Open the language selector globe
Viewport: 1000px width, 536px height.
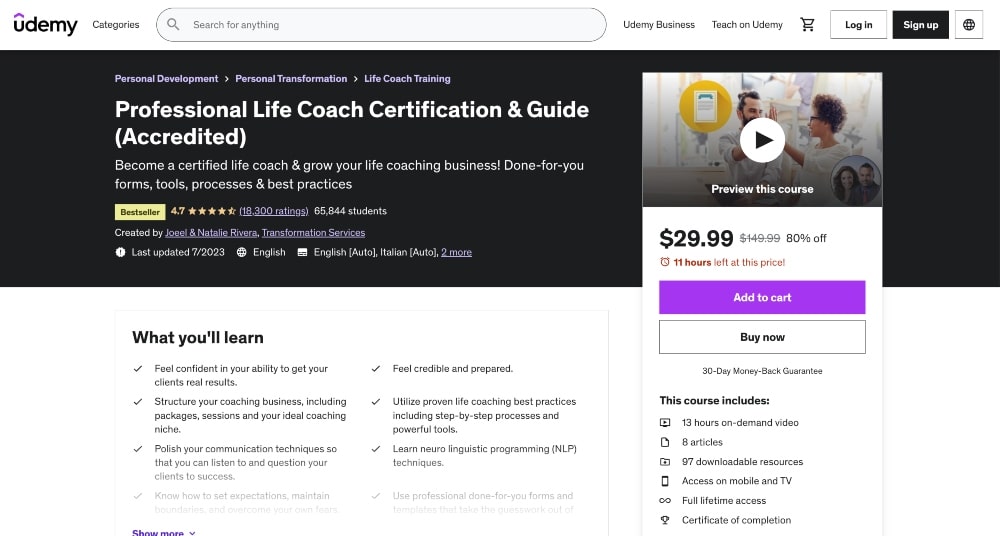[x=968, y=25]
